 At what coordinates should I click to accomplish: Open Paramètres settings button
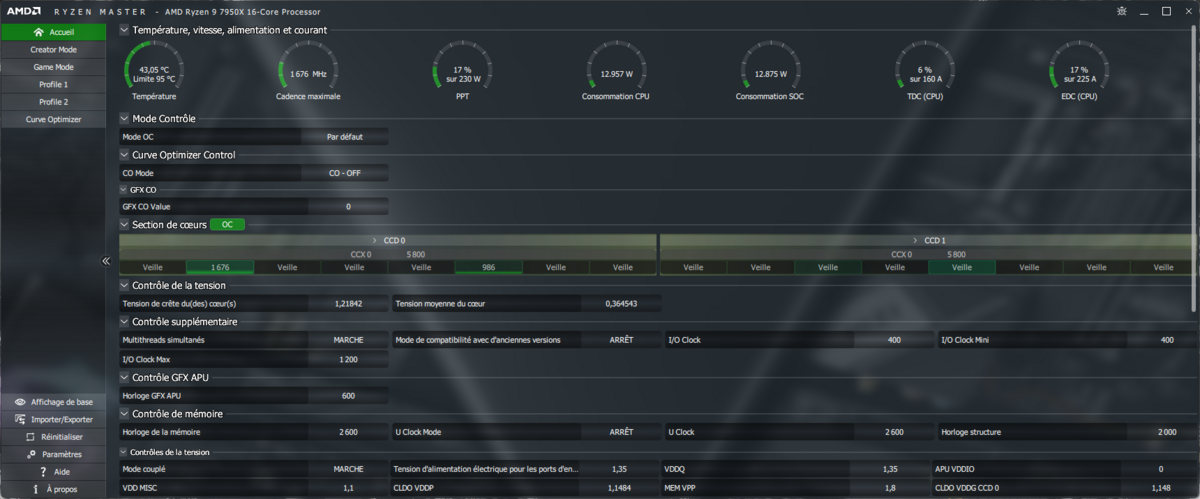click(x=52, y=454)
